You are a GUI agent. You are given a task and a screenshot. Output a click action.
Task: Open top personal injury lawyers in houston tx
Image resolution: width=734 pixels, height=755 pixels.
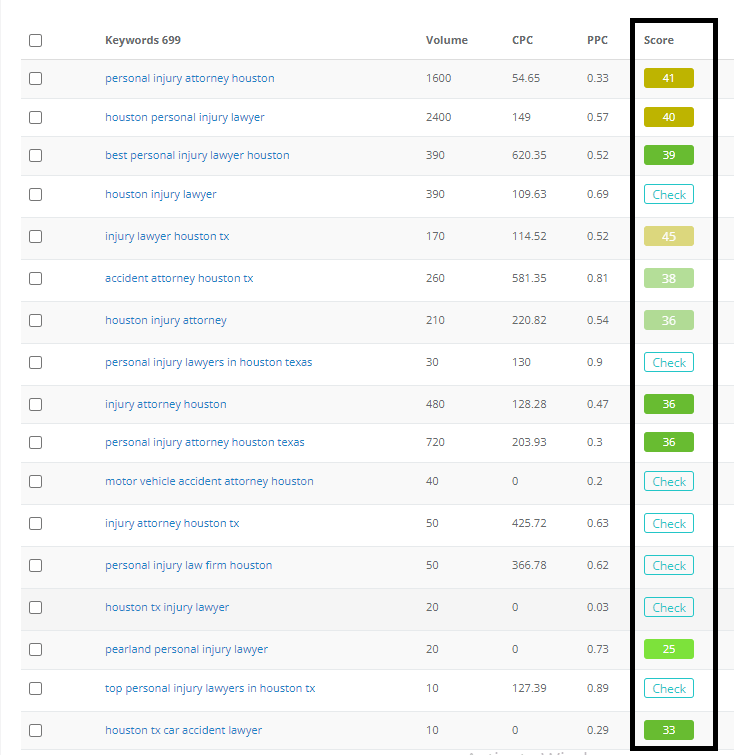click(x=210, y=689)
